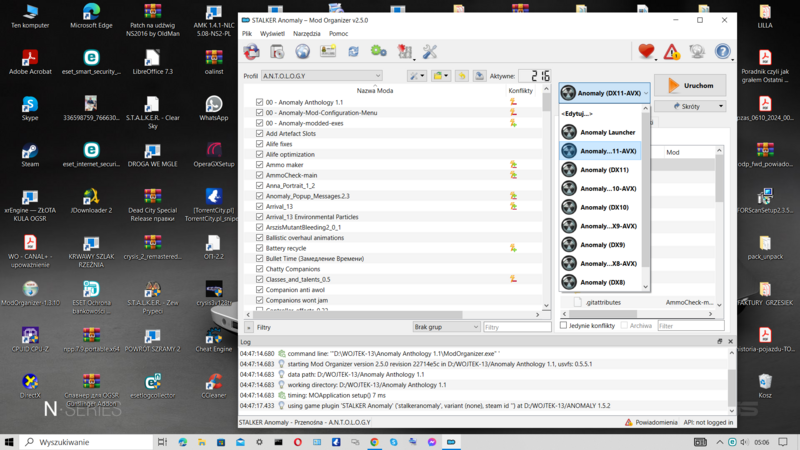Click the mod list vertical scrollbar
This screenshot has width=800, height=450.
[x=547, y=200]
